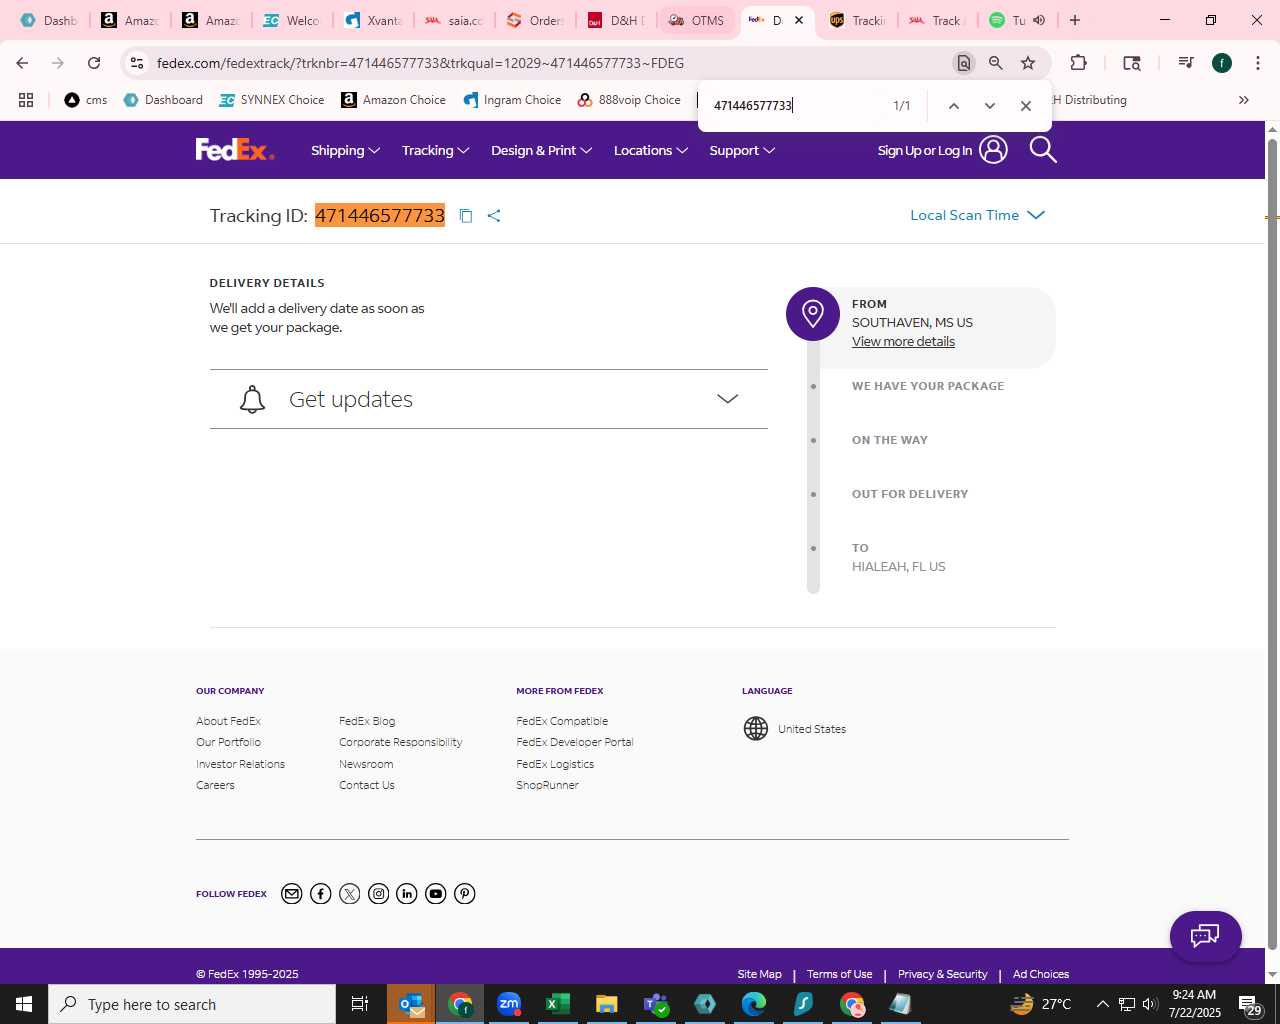Open FedEx site search magnifier
1280x1024 pixels.
pos(1043,150)
